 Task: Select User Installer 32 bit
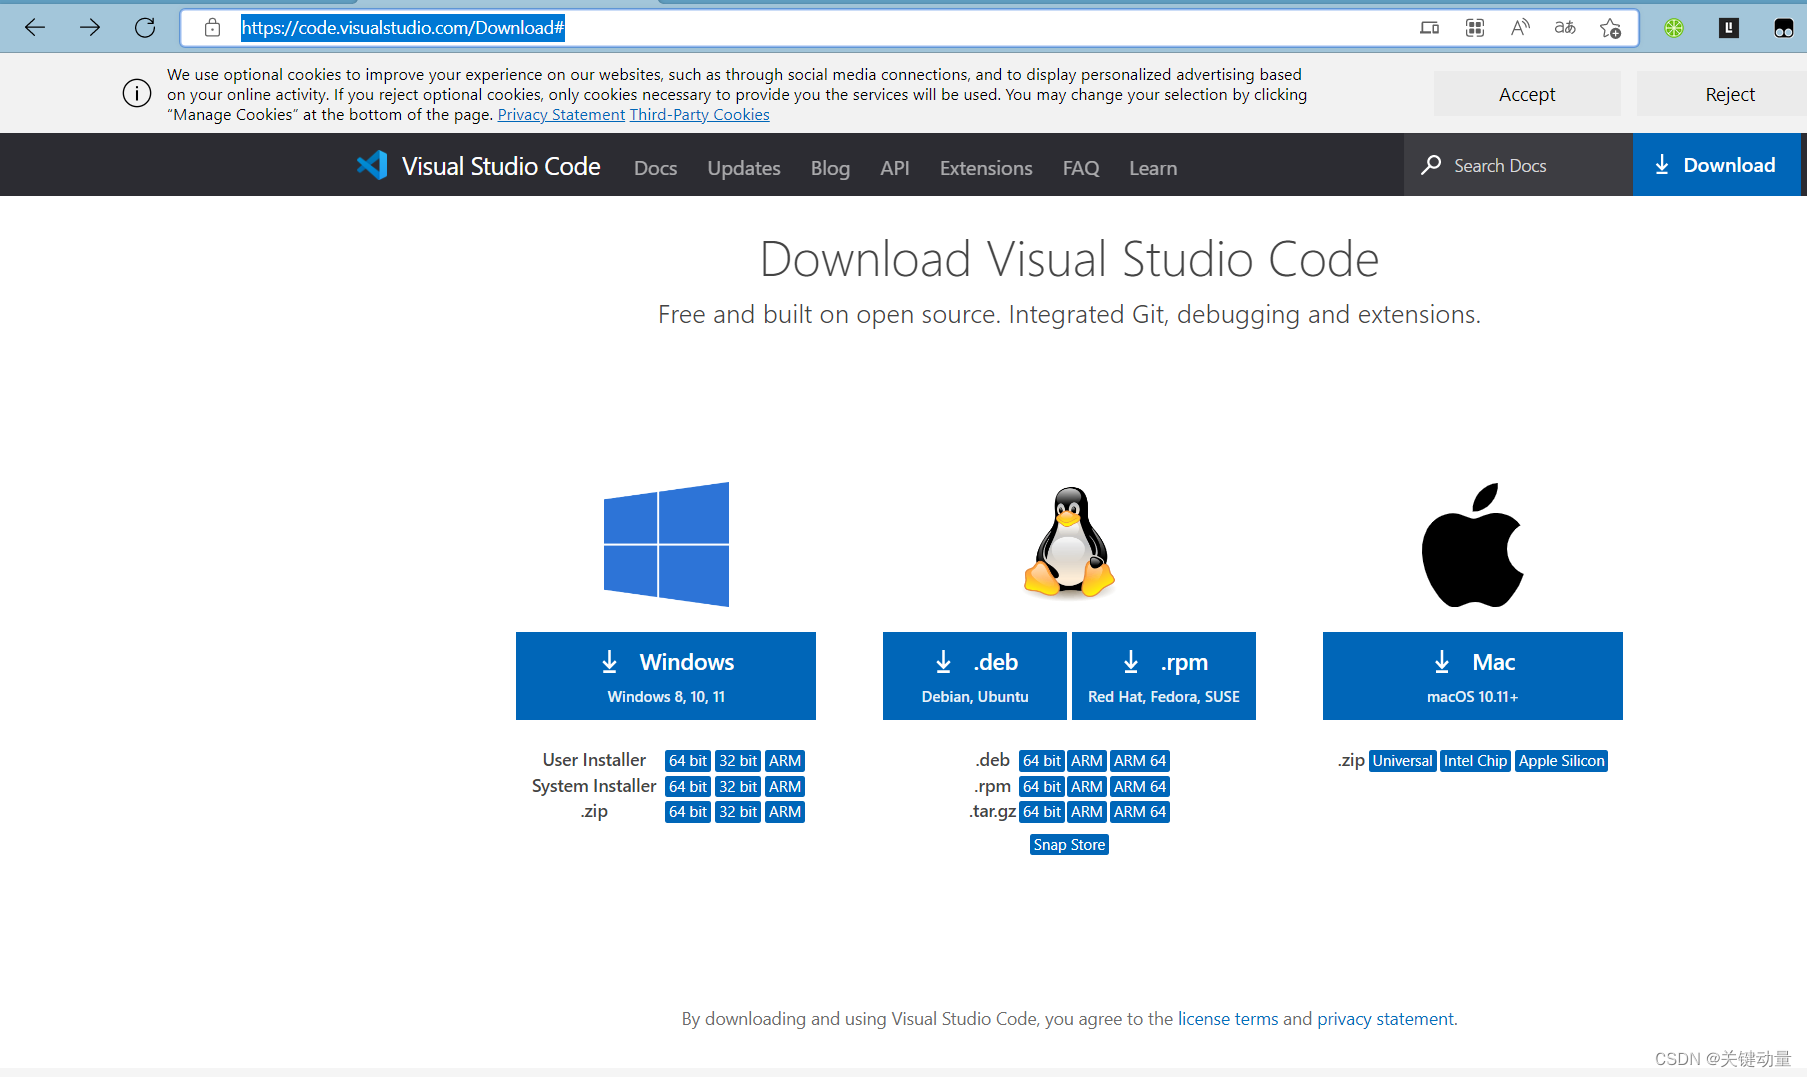tap(738, 761)
